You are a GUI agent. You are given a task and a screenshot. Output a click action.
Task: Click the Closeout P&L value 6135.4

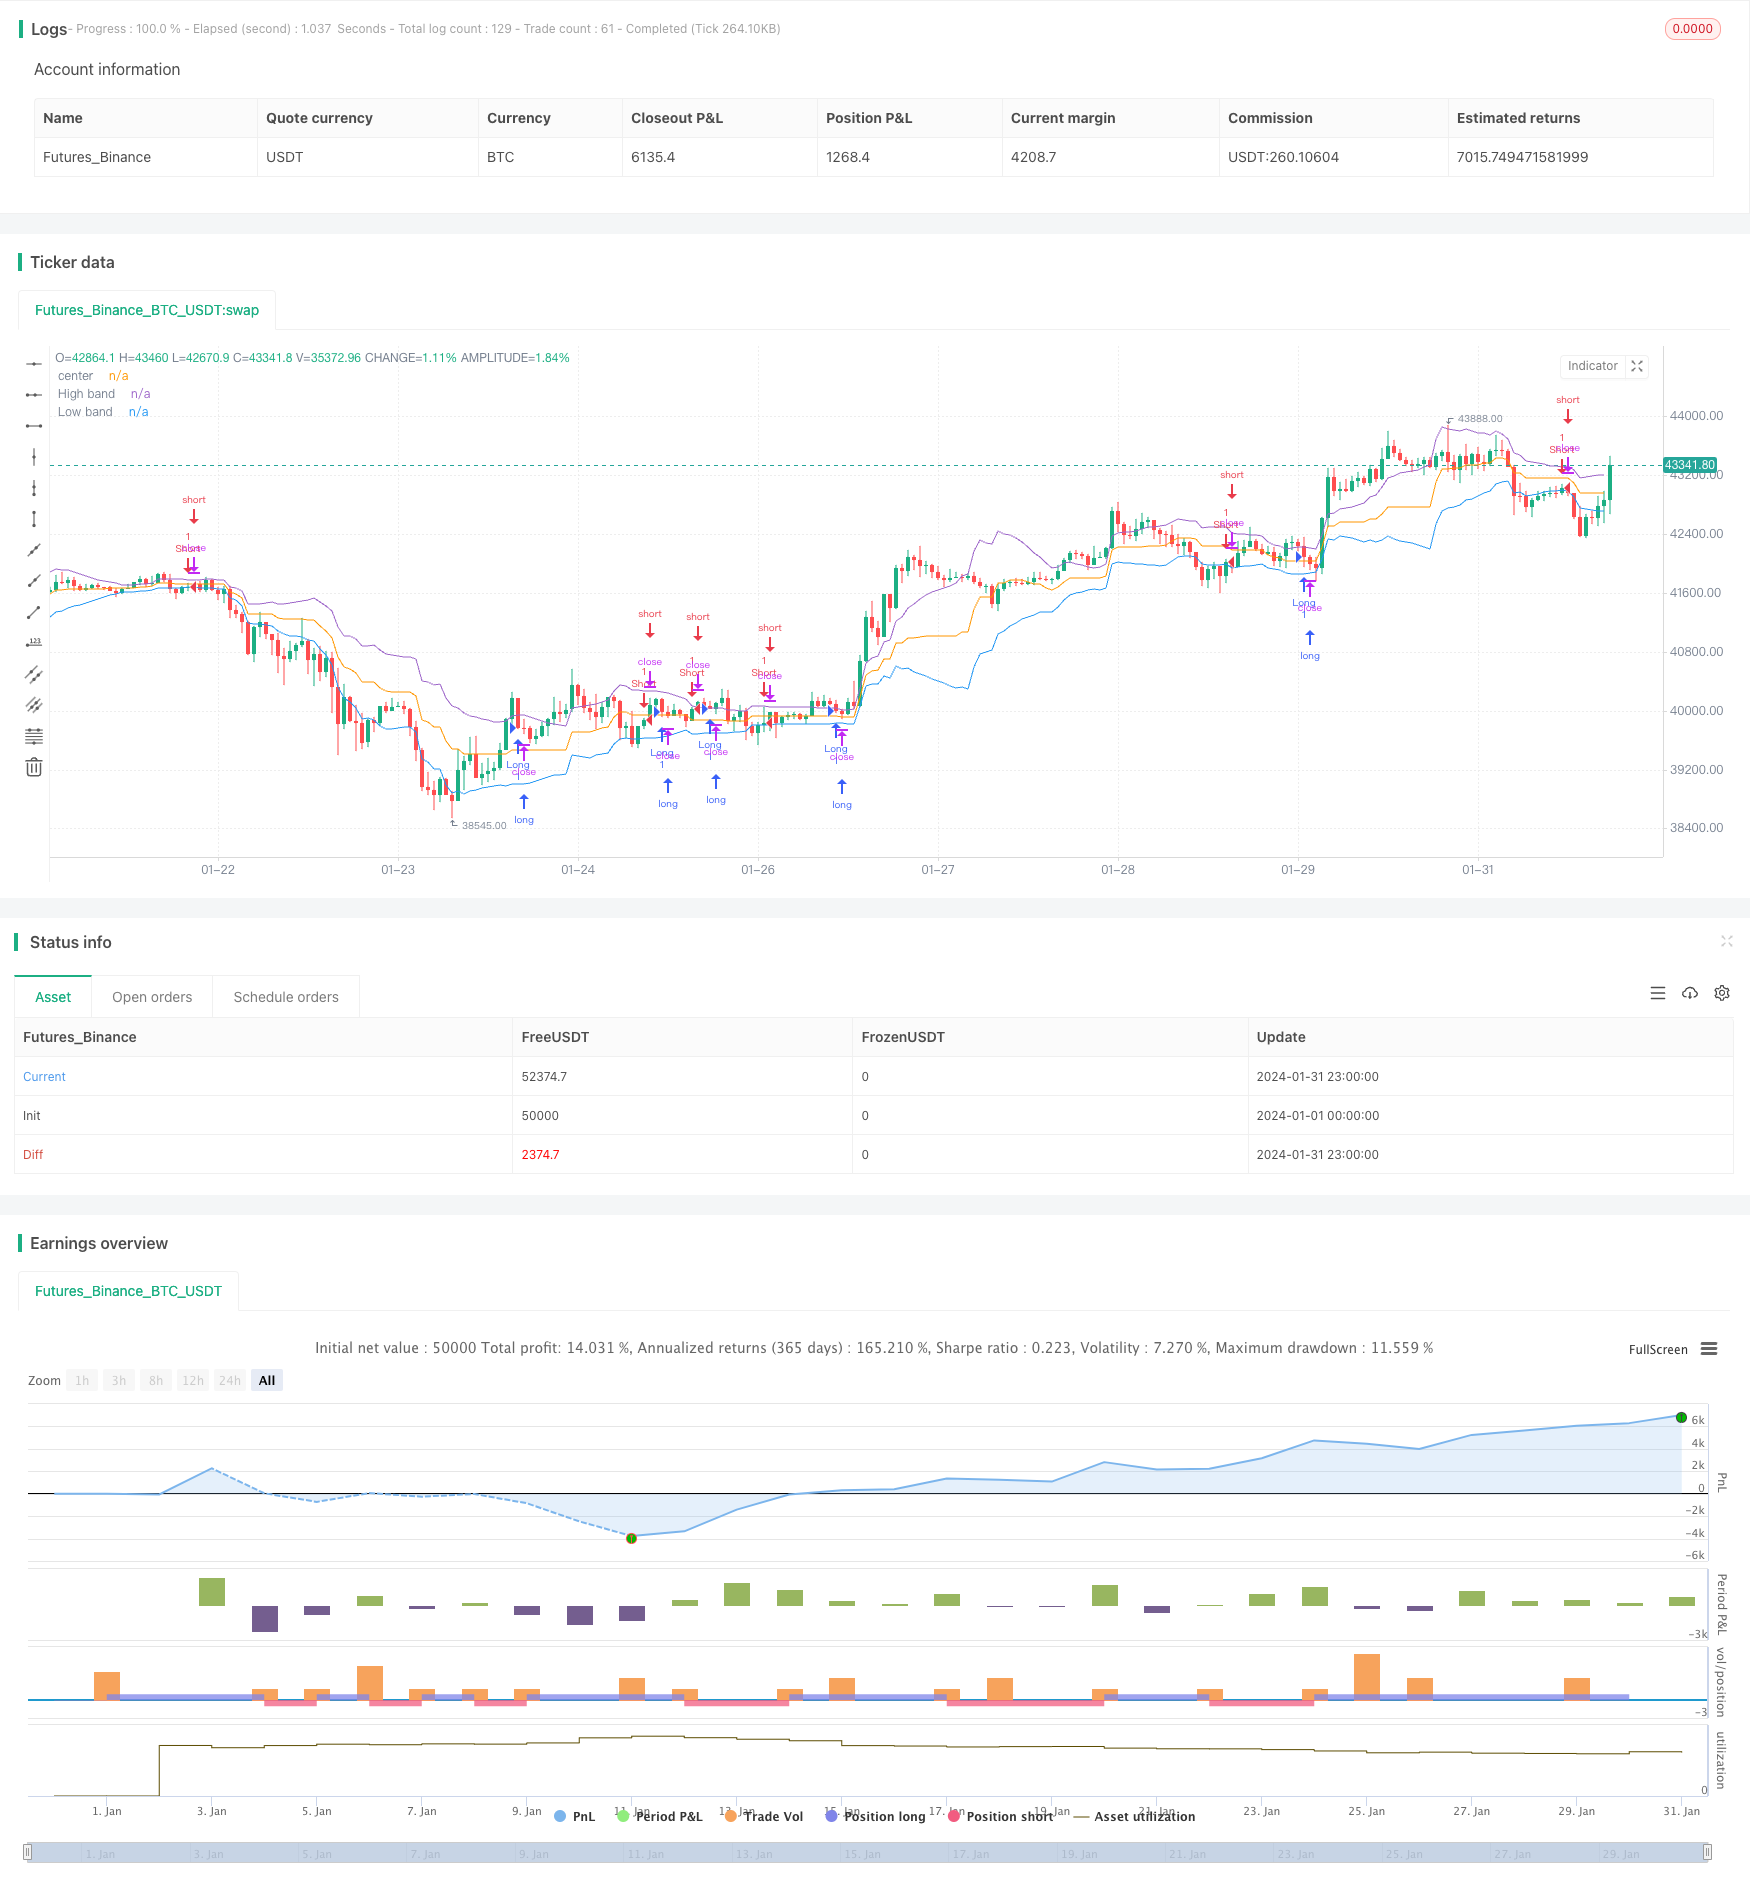click(x=653, y=157)
